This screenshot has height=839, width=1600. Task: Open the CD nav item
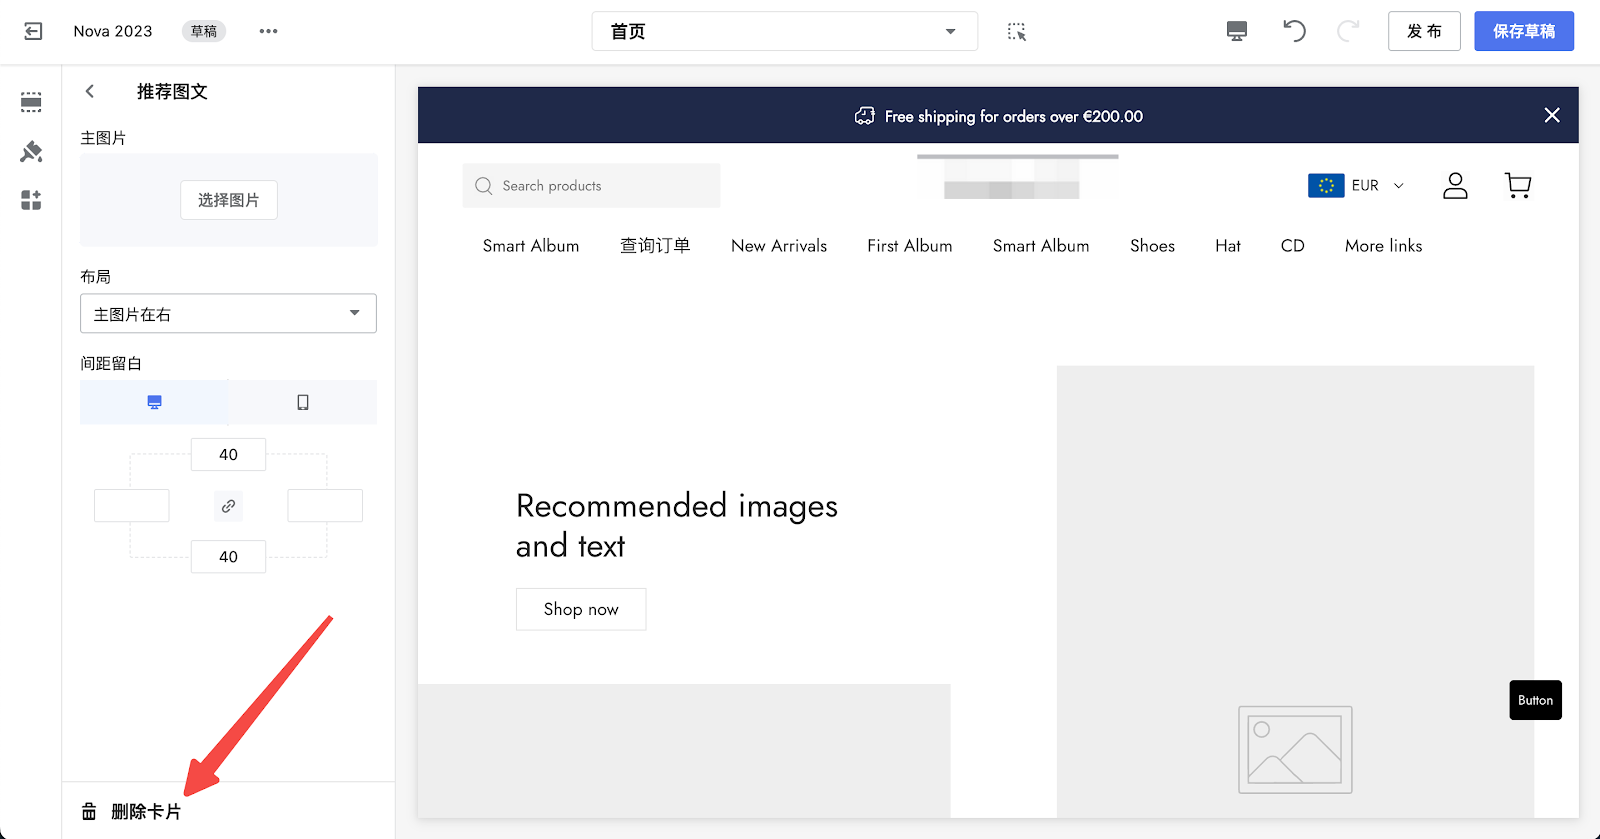pyautogui.click(x=1292, y=246)
